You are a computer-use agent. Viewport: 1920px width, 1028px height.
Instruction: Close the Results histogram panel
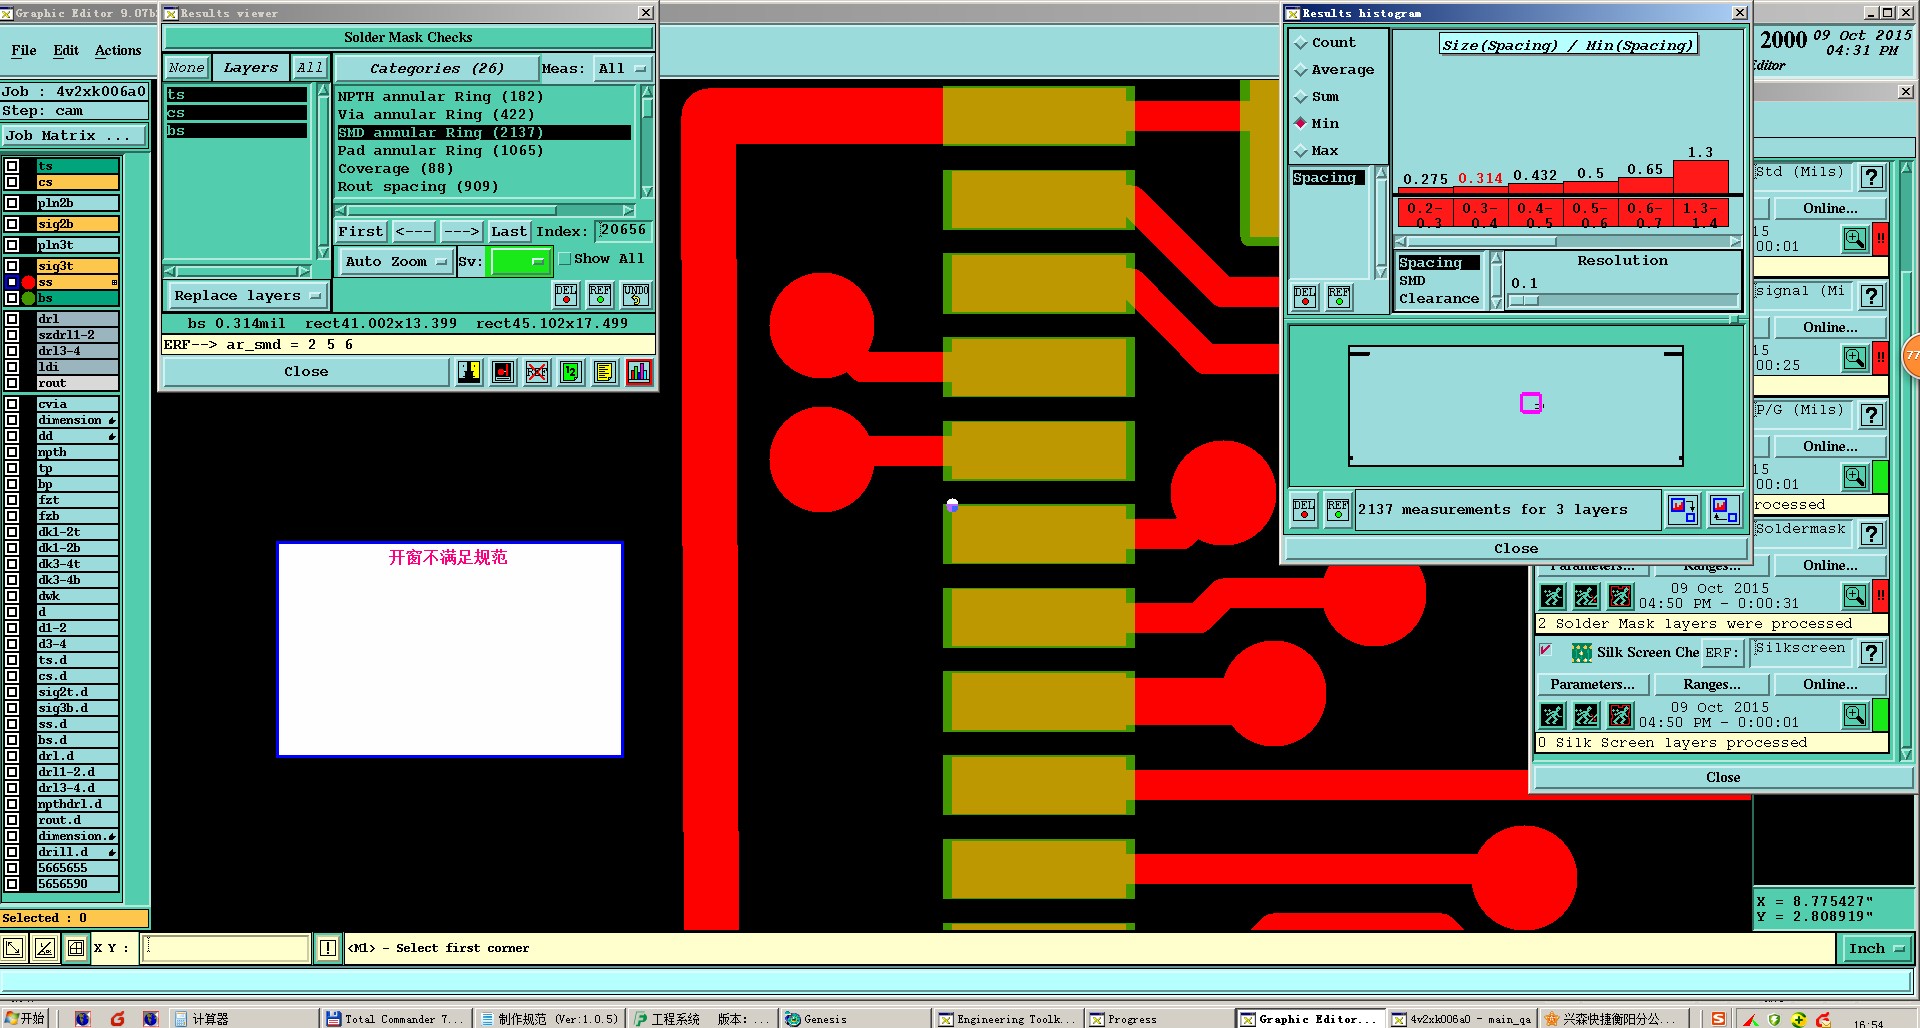1516,549
